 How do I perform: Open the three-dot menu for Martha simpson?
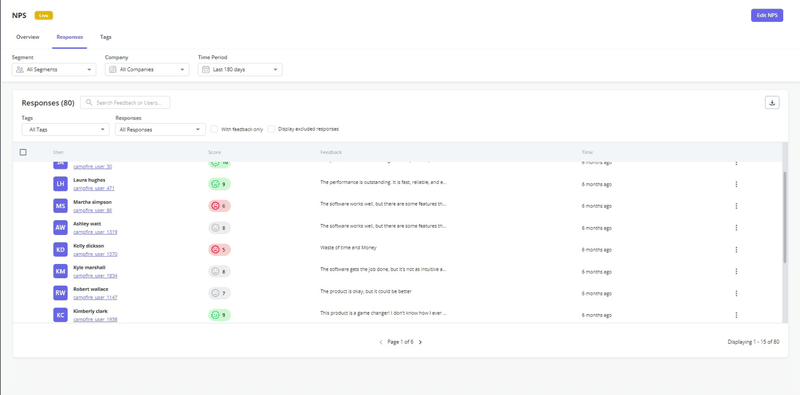(736, 206)
